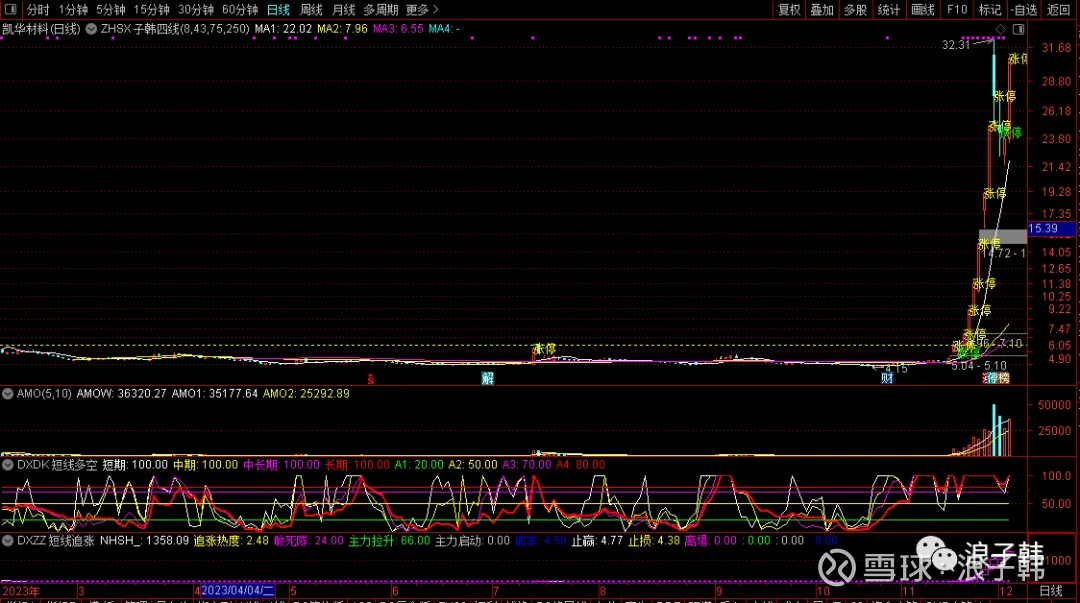Click the panel layout icon at top-left
1080x603 pixels.
tap(9, 9)
